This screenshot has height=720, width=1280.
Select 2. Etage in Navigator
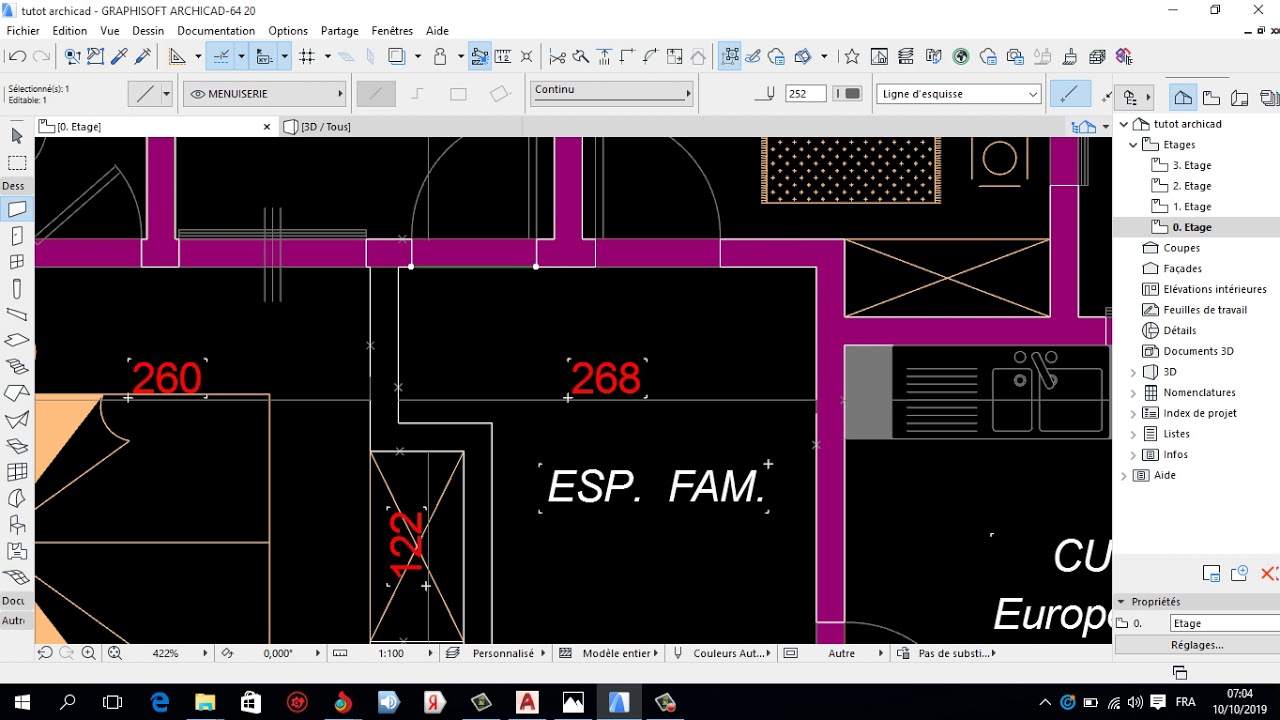1191,186
